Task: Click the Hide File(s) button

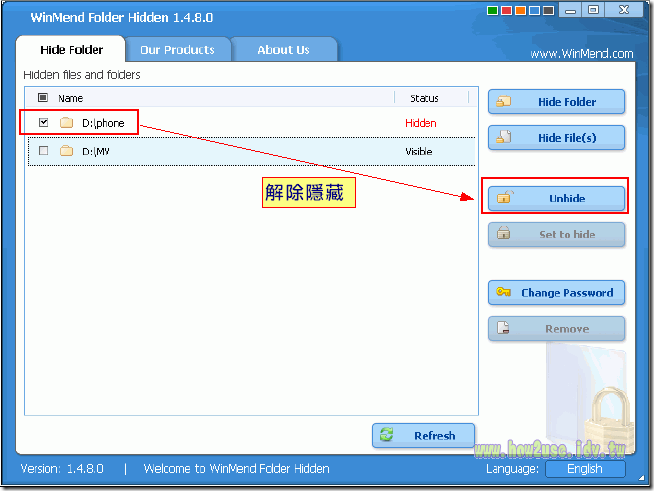Action: pos(556,138)
